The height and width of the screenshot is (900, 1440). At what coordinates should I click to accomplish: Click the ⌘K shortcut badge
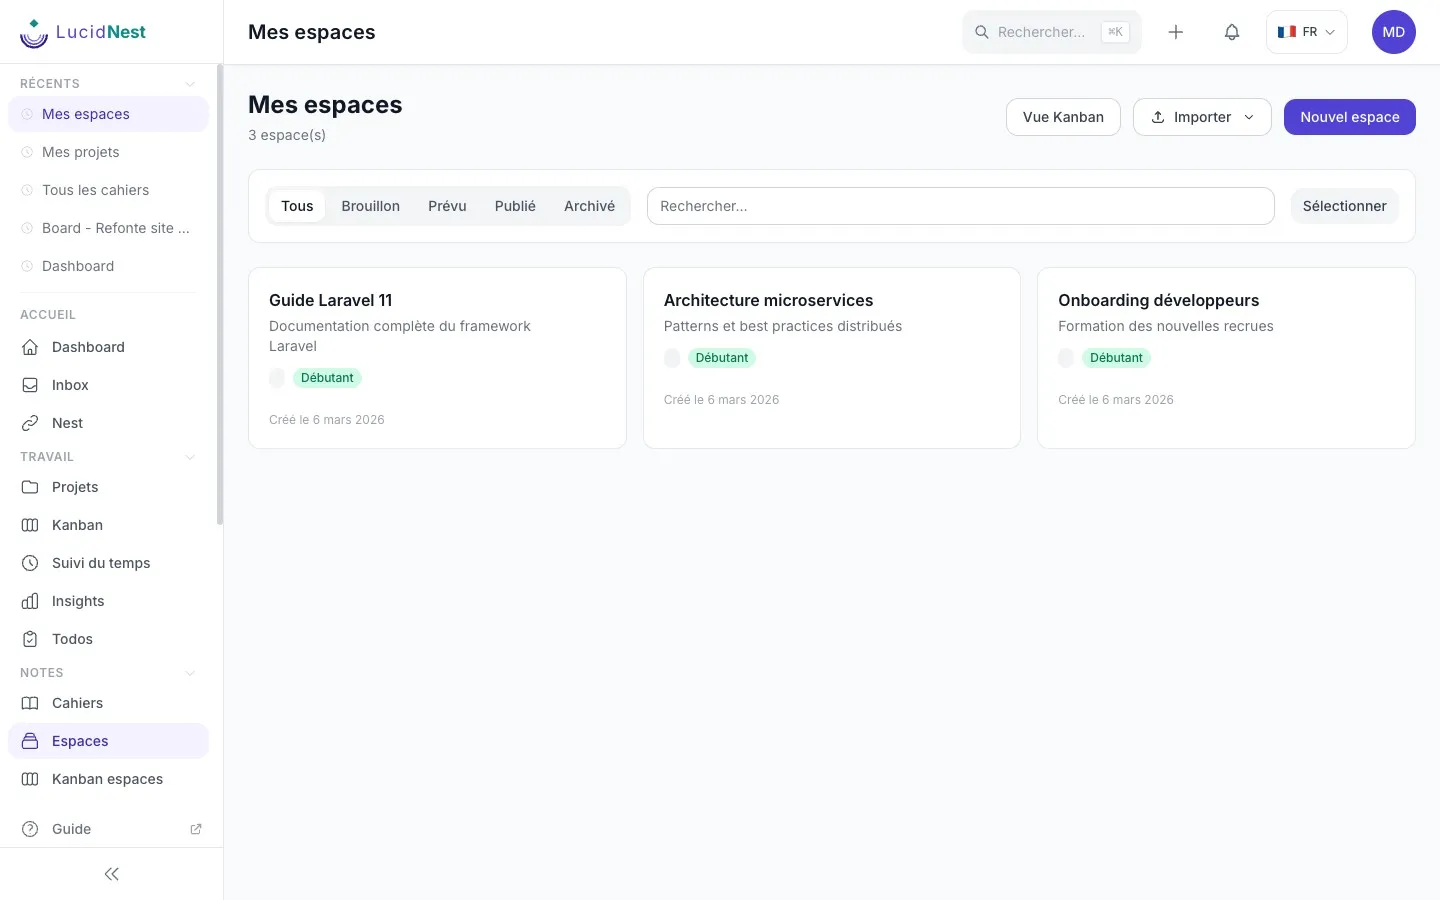click(x=1115, y=32)
